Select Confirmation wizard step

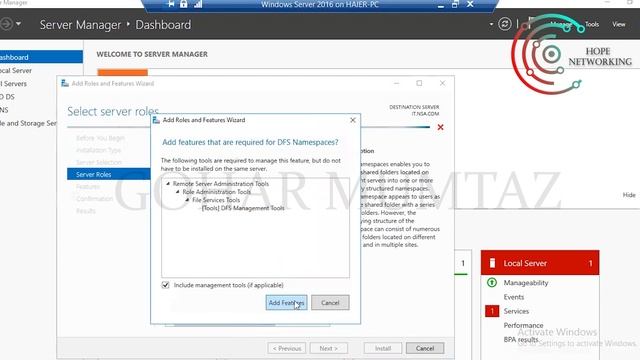(x=95, y=199)
